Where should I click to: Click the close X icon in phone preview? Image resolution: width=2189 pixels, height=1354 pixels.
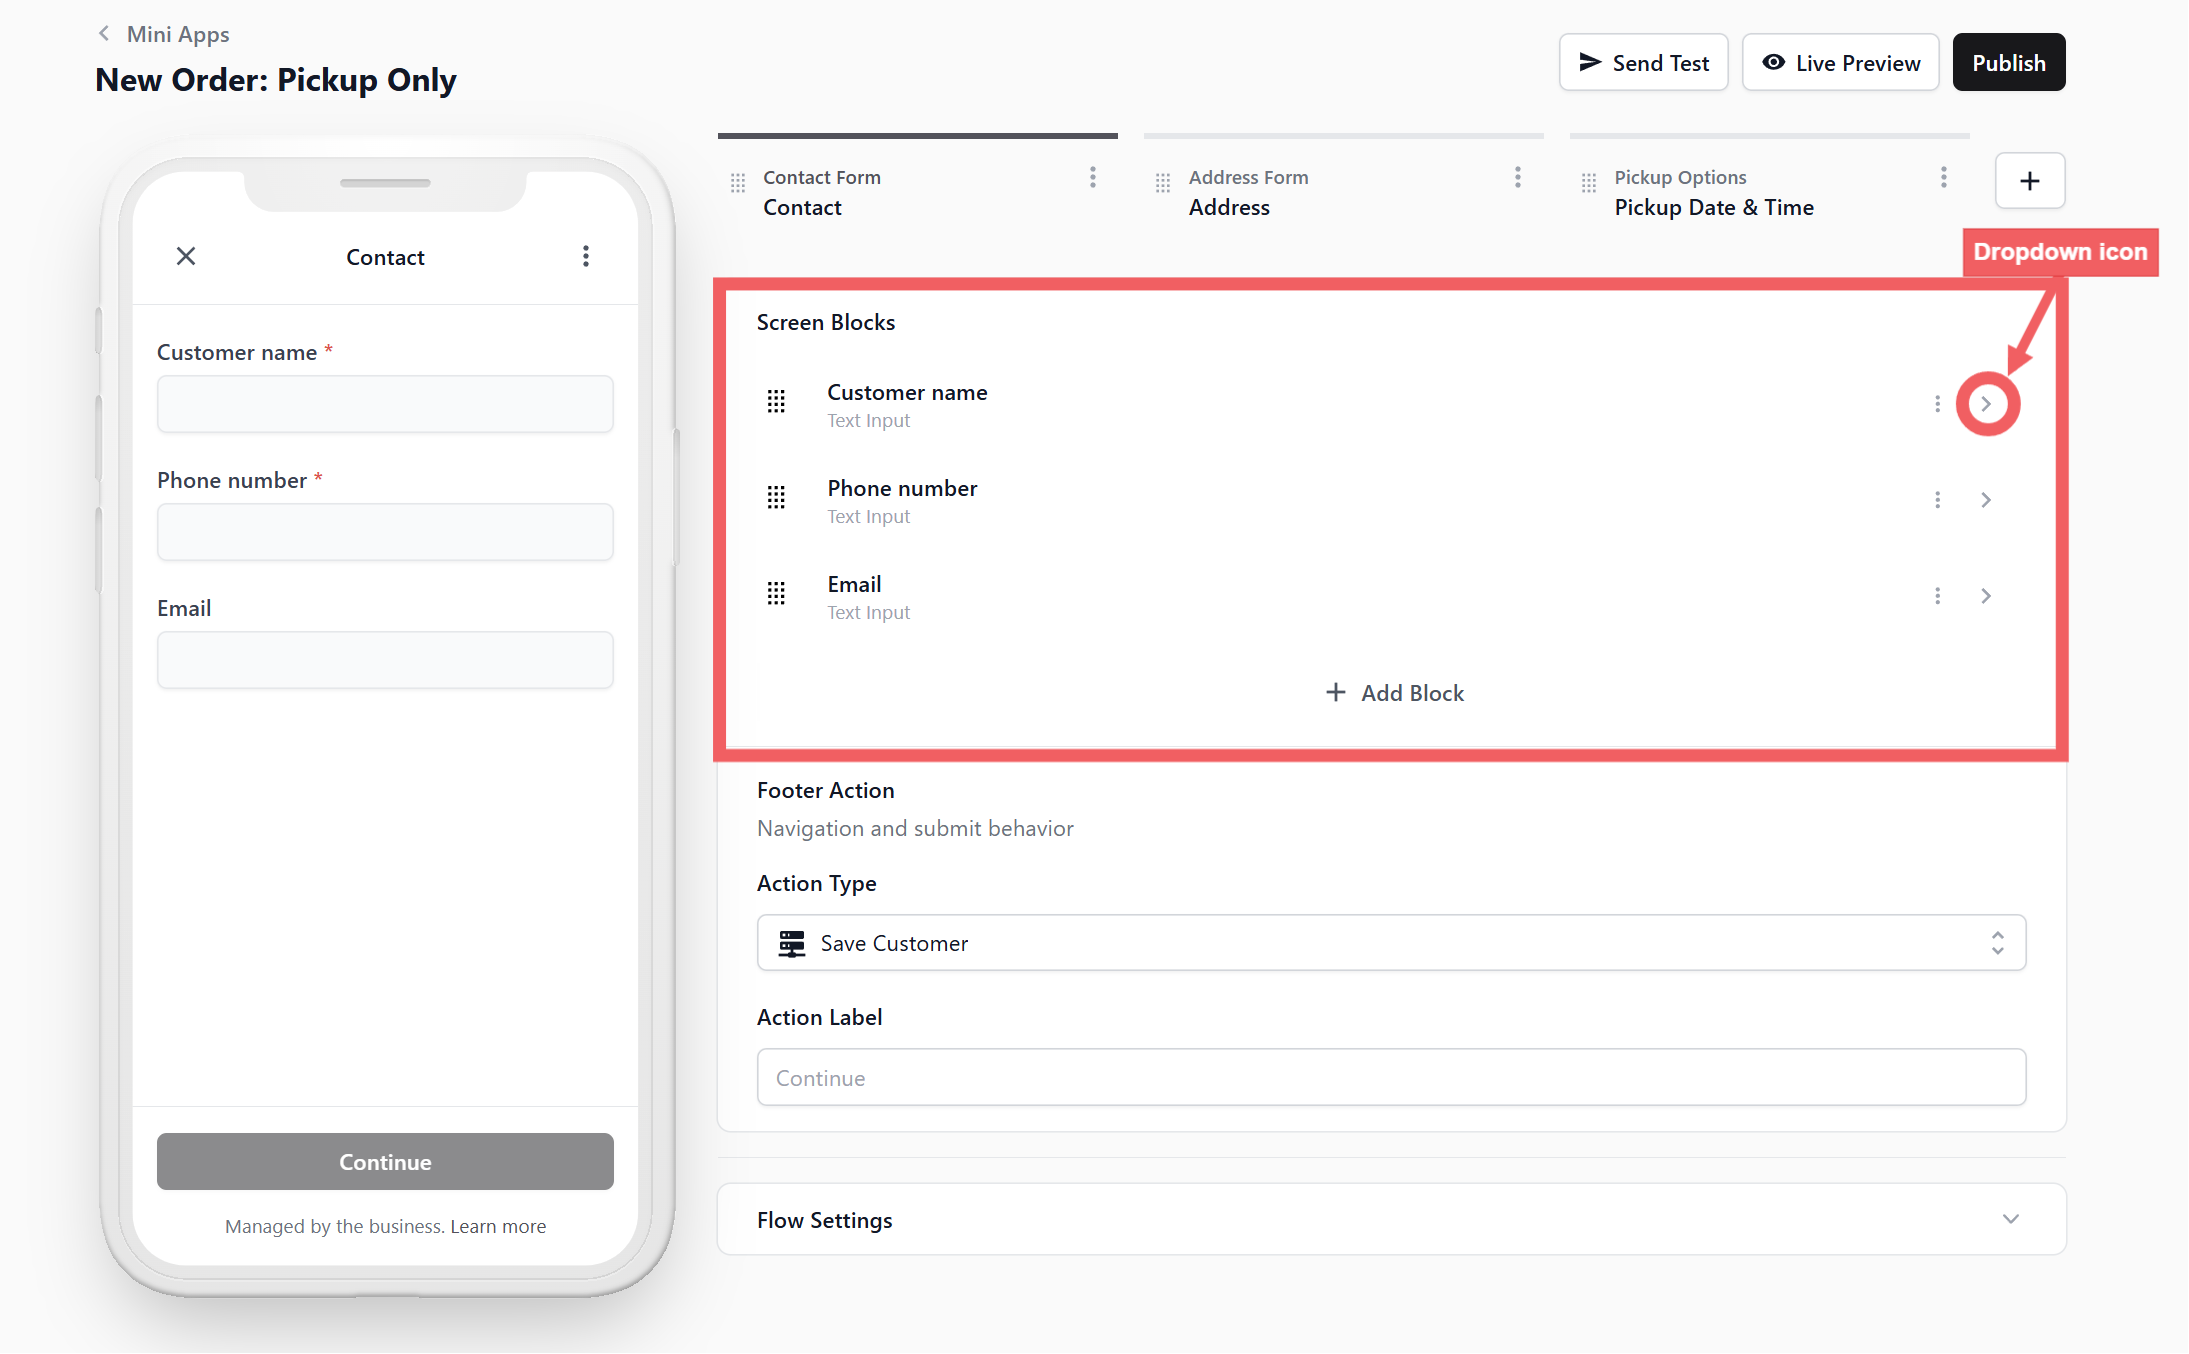click(186, 256)
